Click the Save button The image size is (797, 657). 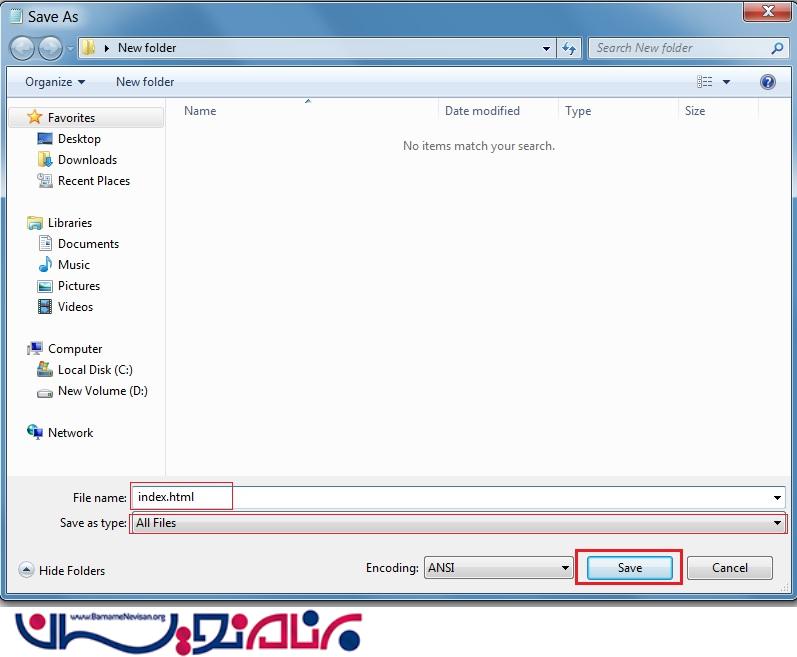point(630,568)
